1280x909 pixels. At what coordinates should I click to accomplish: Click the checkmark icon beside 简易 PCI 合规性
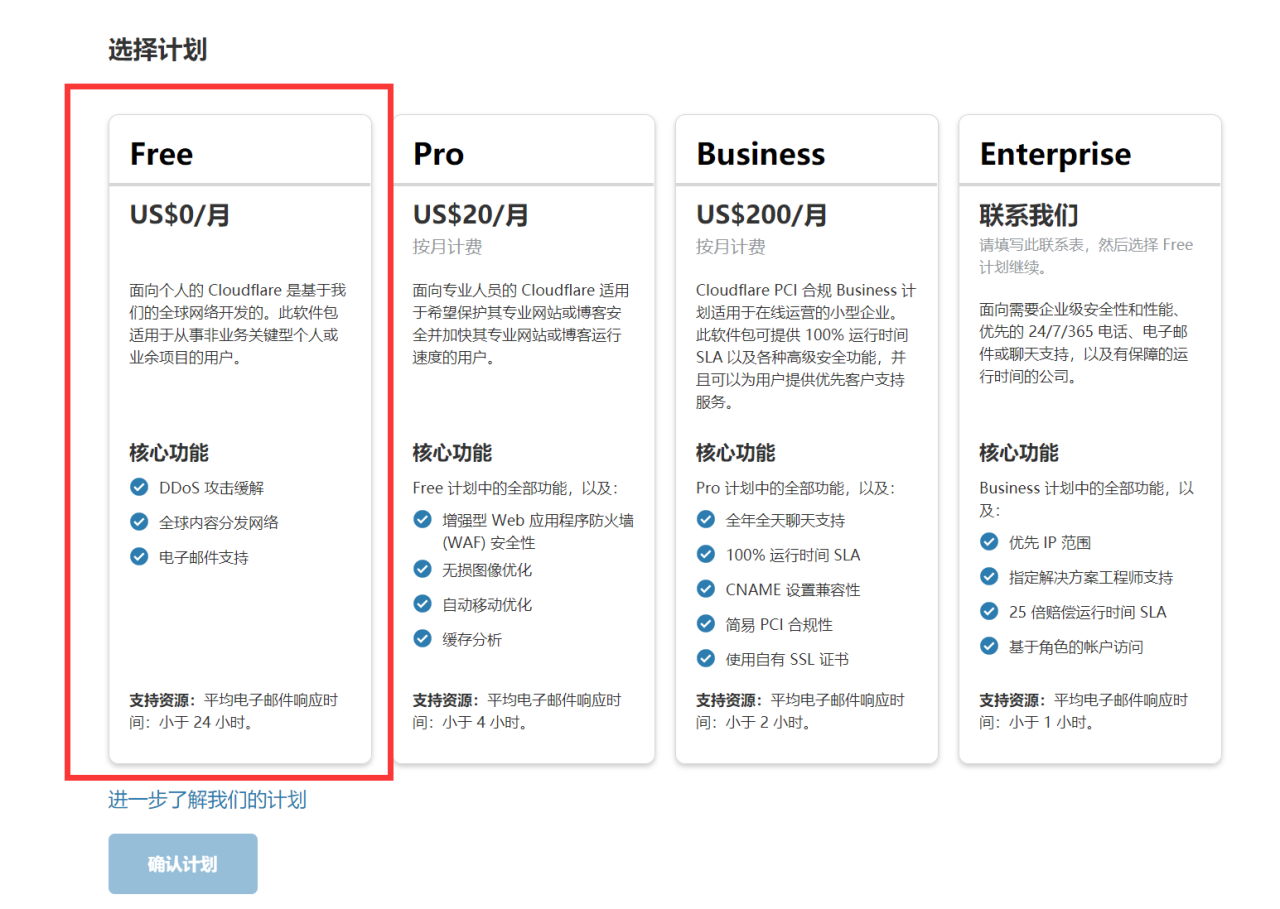click(x=706, y=624)
